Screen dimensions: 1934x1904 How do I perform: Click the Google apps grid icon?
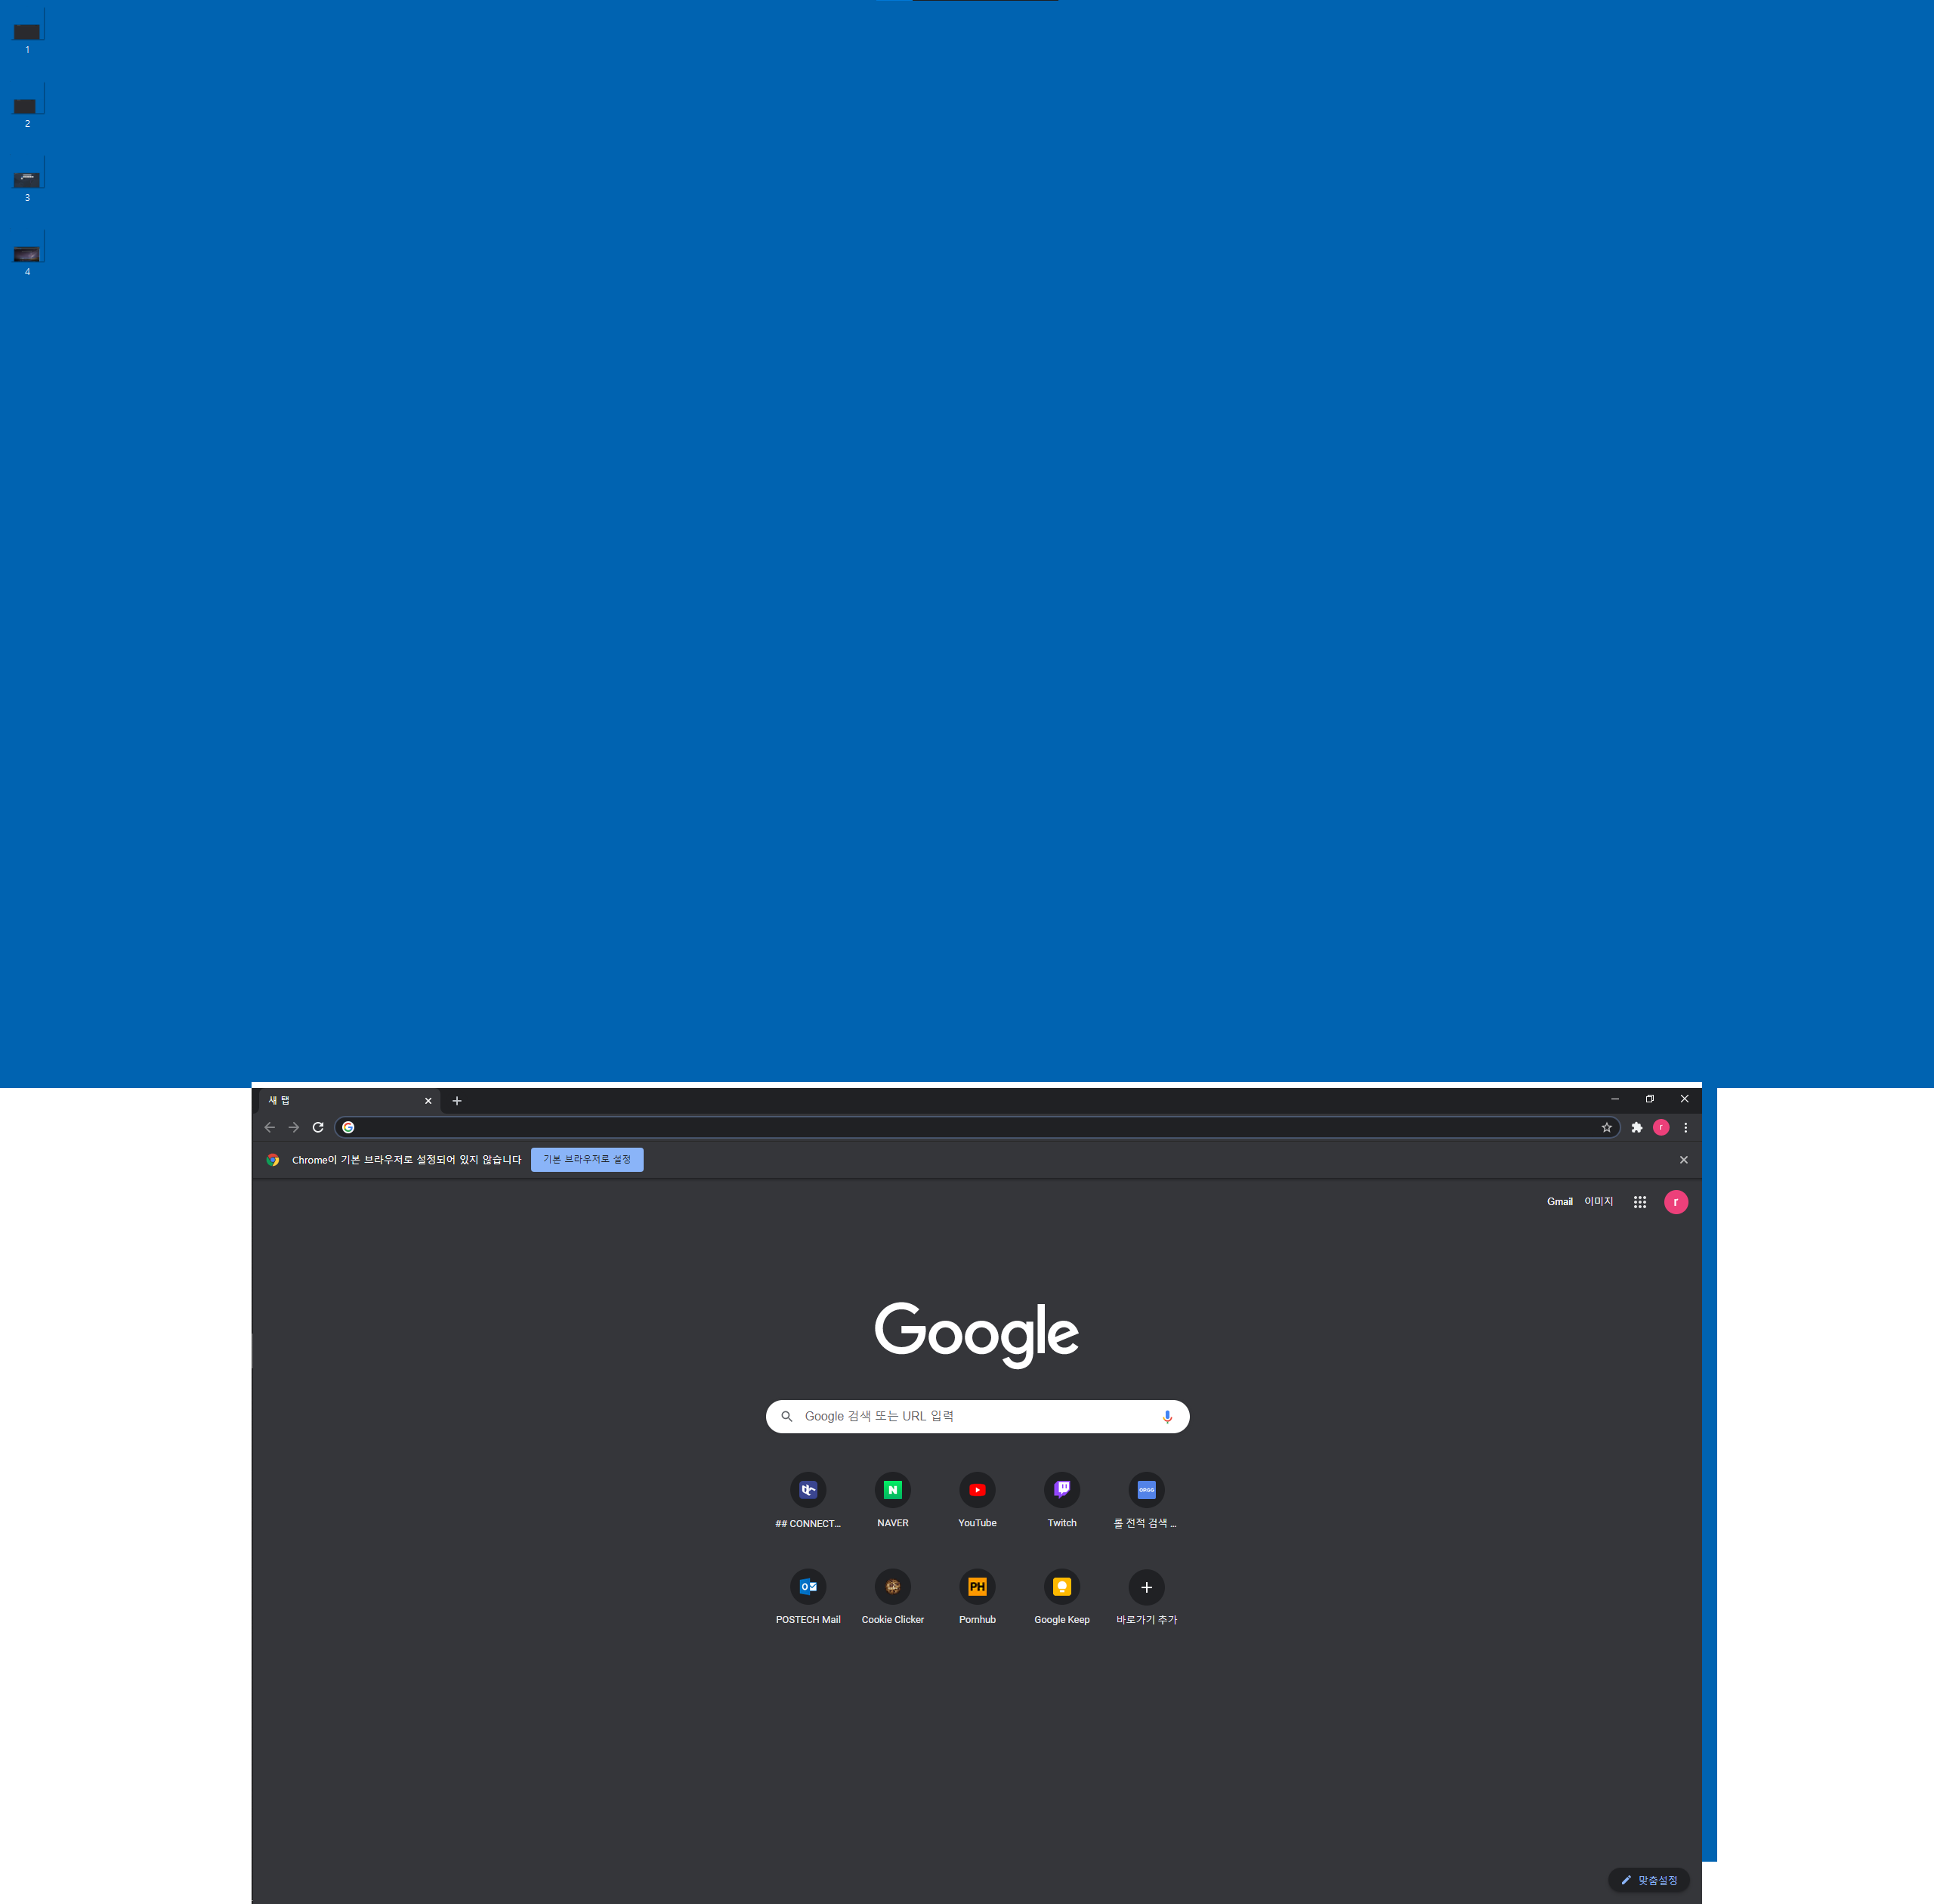1639,1201
